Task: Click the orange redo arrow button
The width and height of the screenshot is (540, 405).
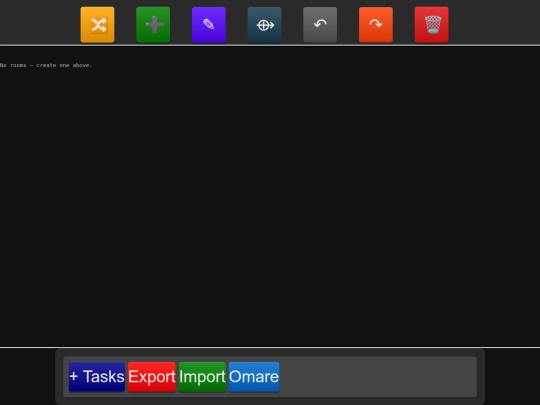Action: 376,25
